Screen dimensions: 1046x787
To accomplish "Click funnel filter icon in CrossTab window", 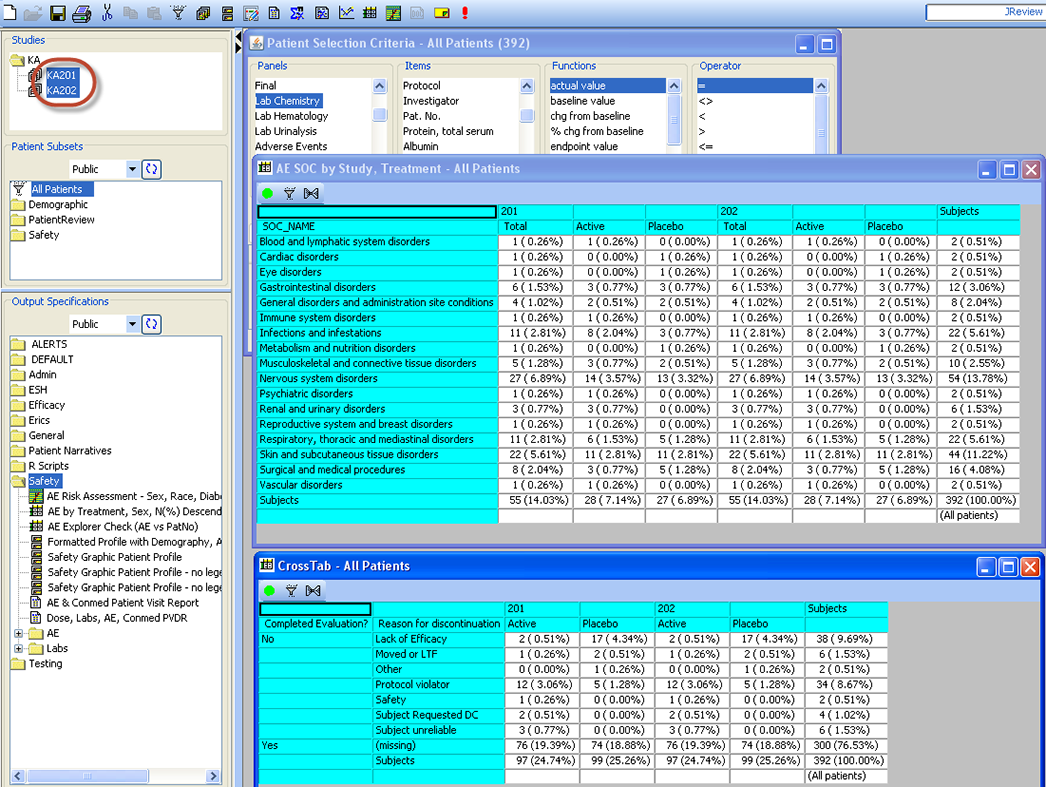I will click(291, 590).
